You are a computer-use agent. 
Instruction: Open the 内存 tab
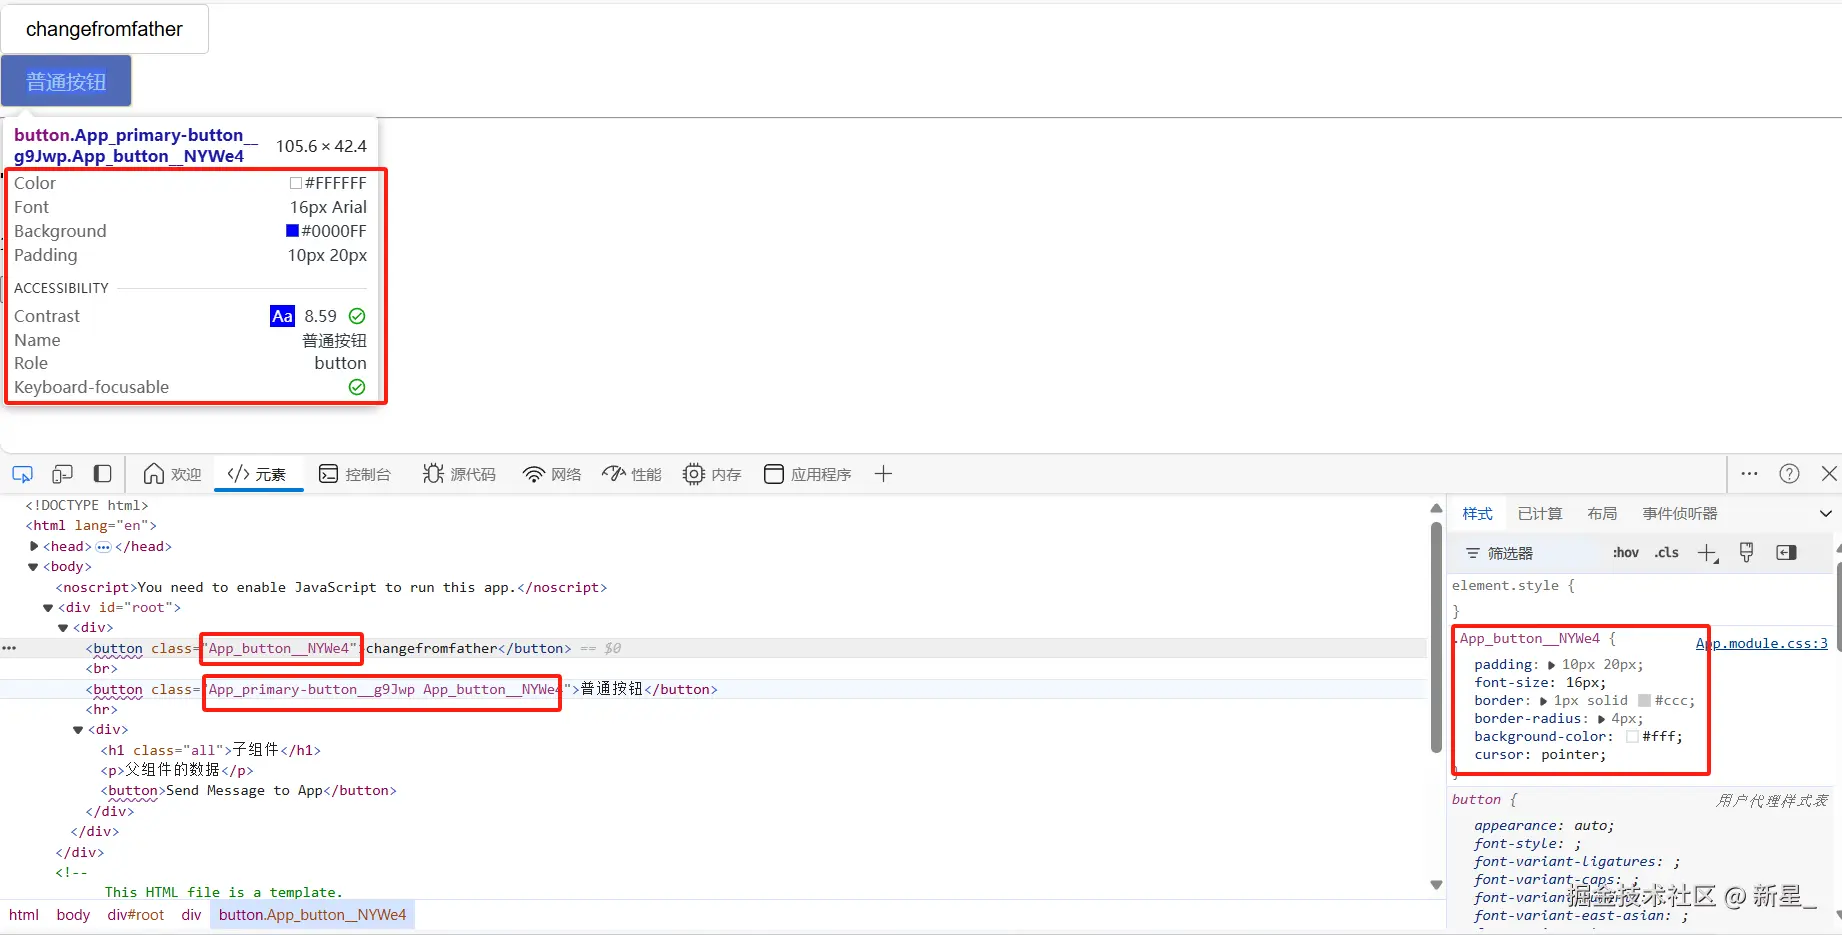point(712,474)
